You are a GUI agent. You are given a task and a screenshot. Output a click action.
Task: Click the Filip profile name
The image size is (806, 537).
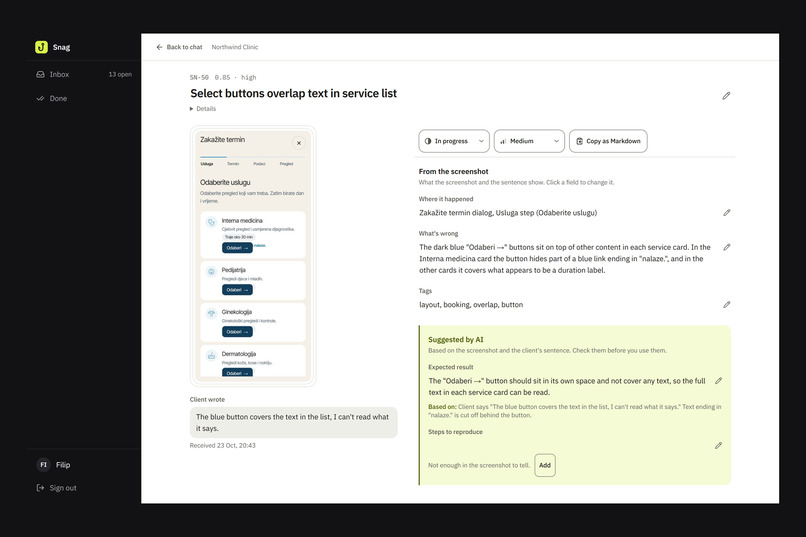click(x=63, y=465)
